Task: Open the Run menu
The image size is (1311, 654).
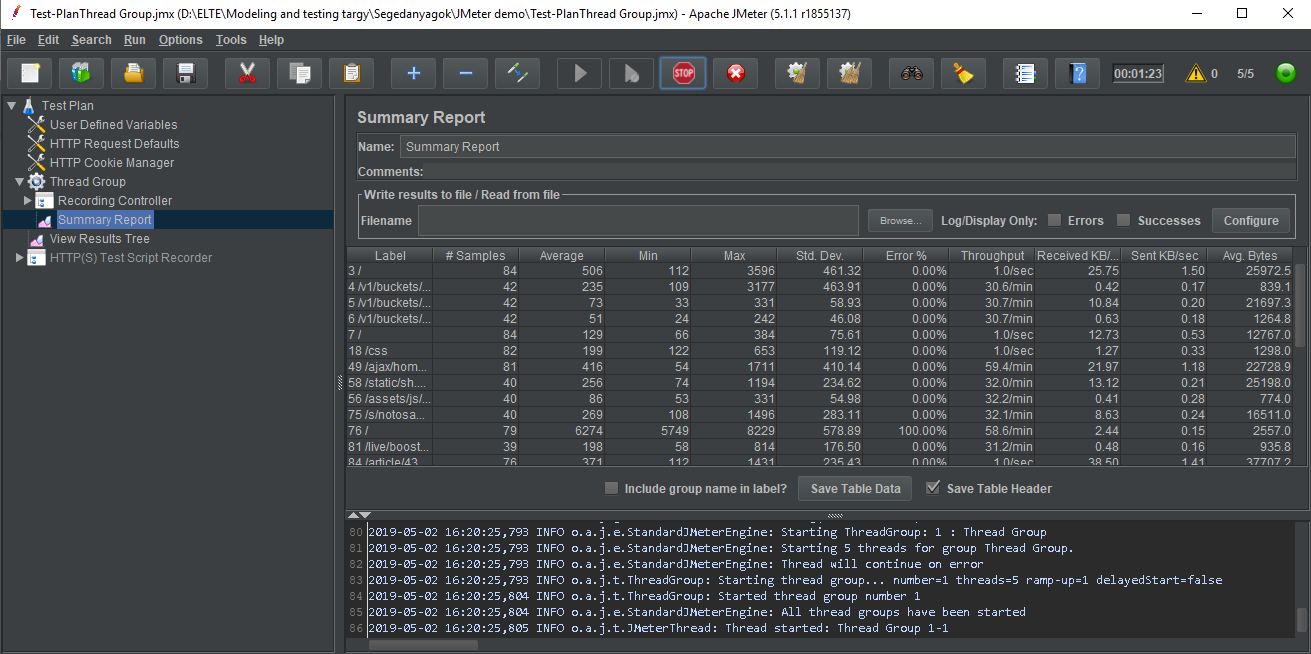Action: tap(134, 40)
